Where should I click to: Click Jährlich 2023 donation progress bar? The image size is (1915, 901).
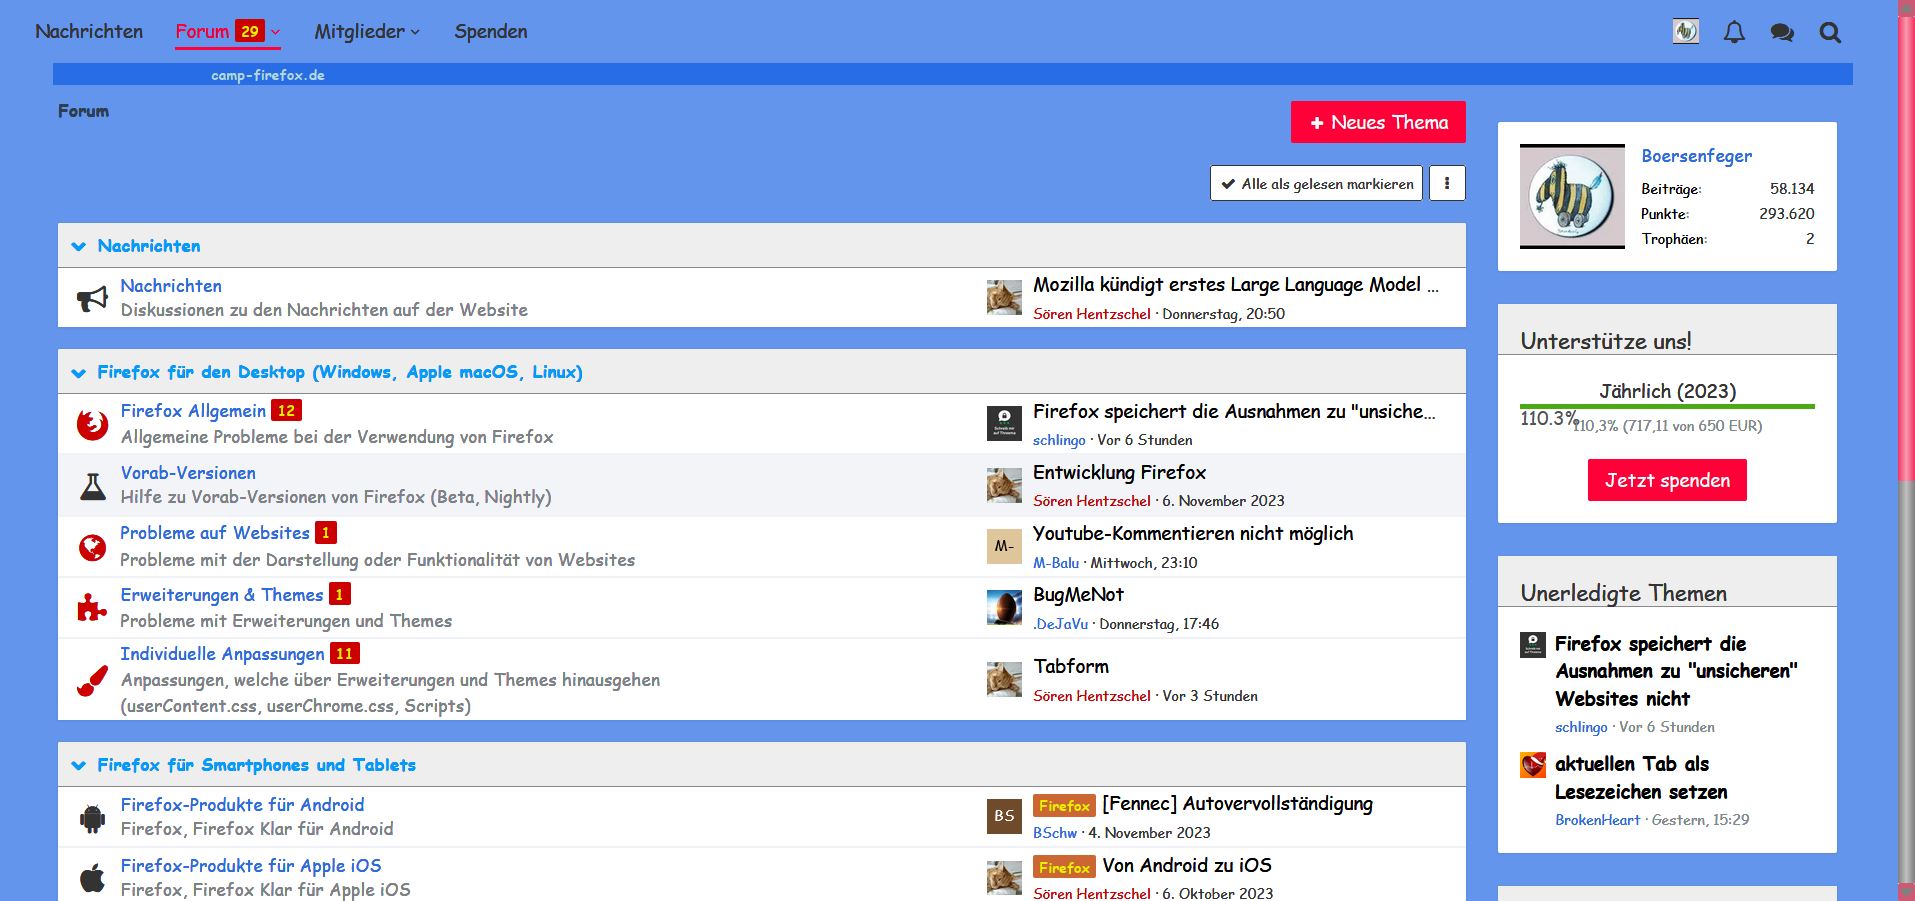click(1667, 406)
